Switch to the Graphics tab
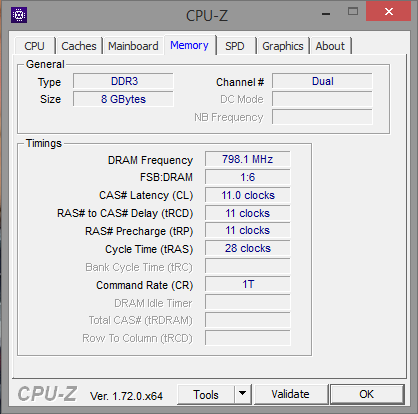Viewport: 418px width, 414px height. 283,46
